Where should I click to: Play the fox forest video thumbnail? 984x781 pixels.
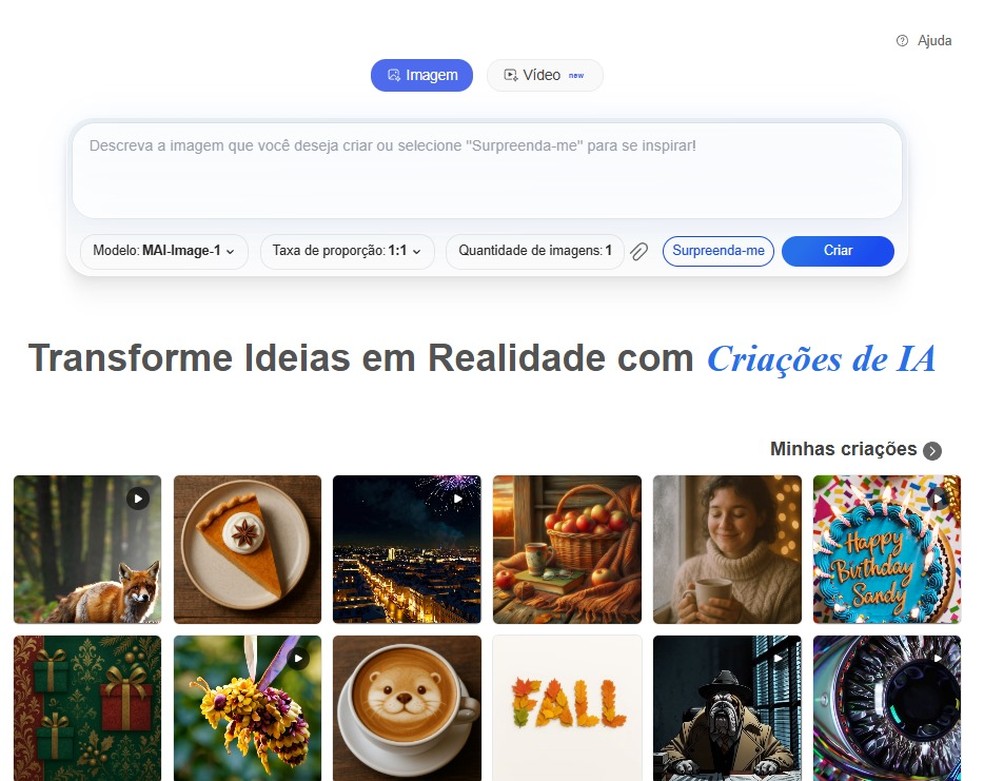coord(138,499)
